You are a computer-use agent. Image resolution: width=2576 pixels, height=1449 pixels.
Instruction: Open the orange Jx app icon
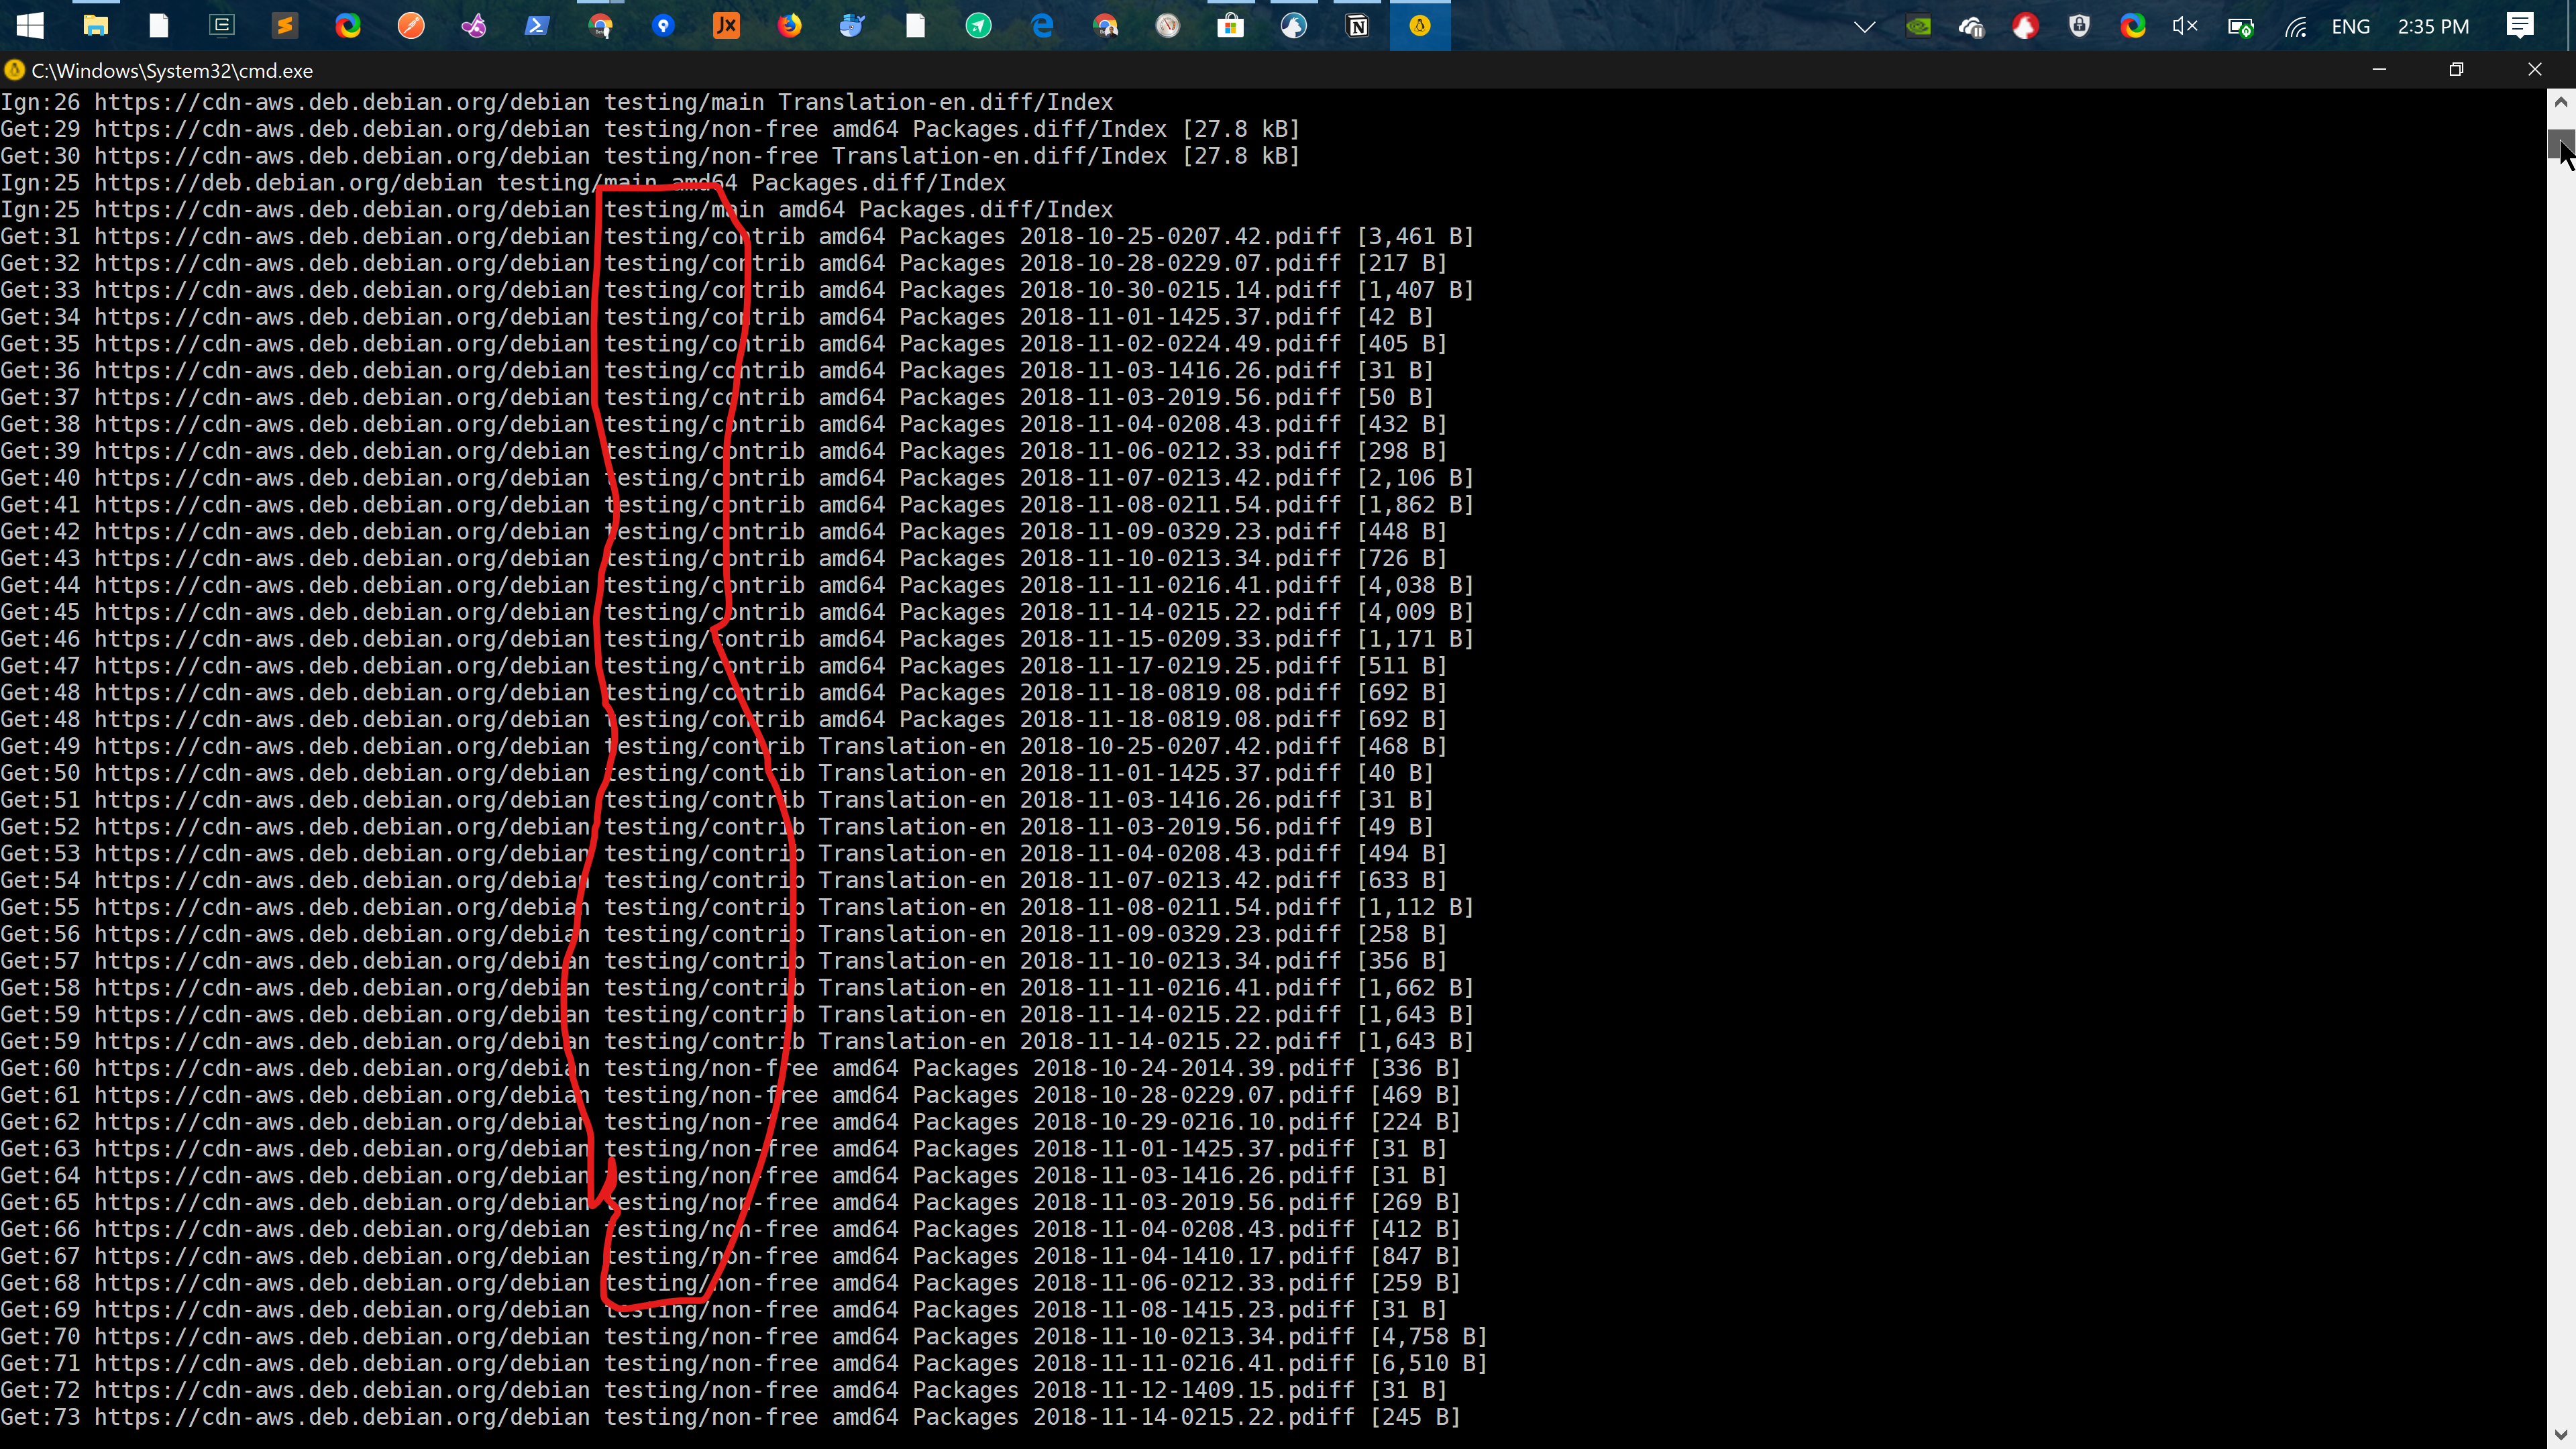tap(726, 26)
